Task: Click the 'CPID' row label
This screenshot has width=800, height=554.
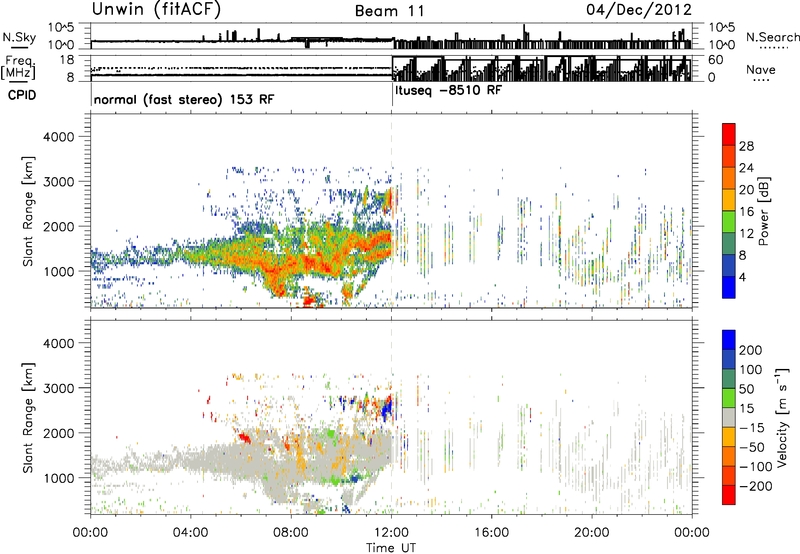Action: tap(22, 95)
